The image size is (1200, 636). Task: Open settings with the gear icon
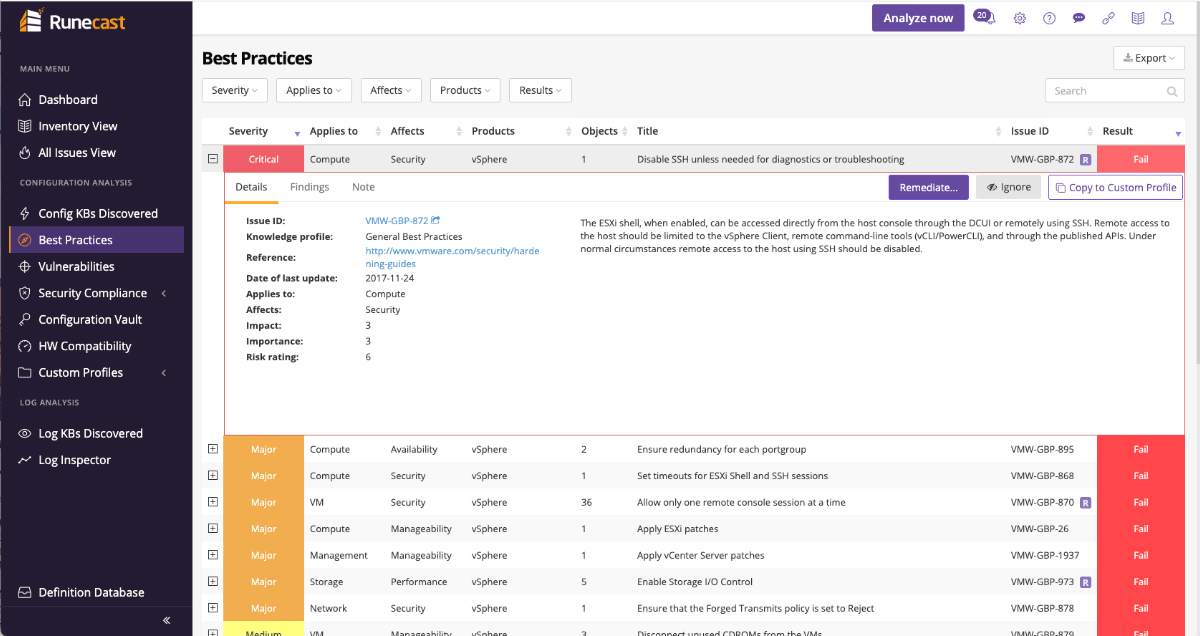click(x=1019, y=17)
